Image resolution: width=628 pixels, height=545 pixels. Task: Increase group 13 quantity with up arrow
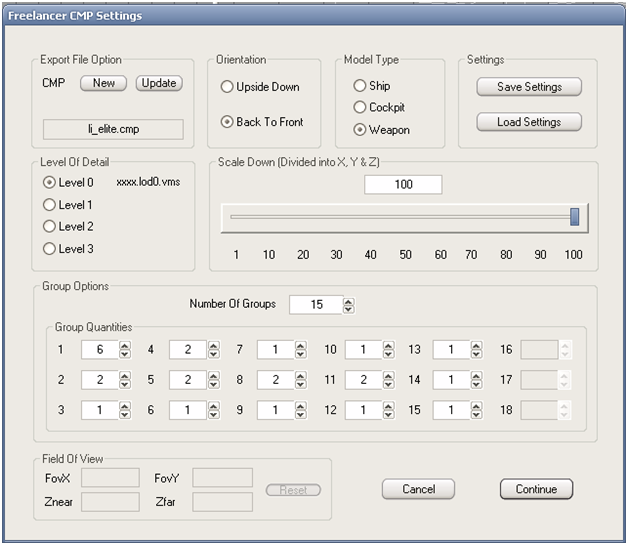pos(477,346)
